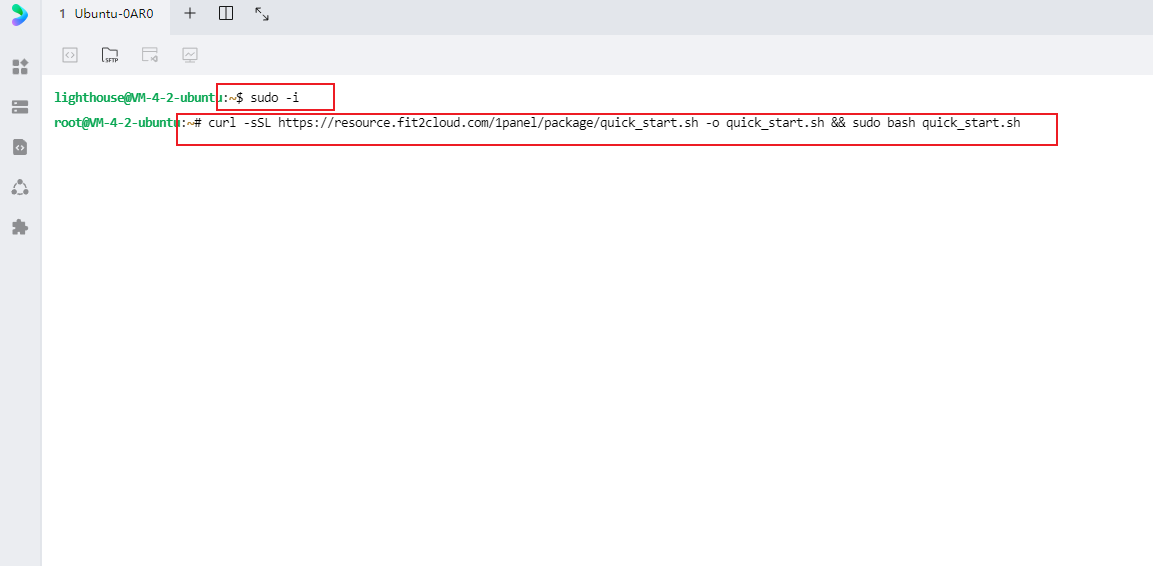Expand terminal to fullscreen with arrows icon
Image resolution: width=1153 pixels, height=566 pixels.
(x=262, y=13)
